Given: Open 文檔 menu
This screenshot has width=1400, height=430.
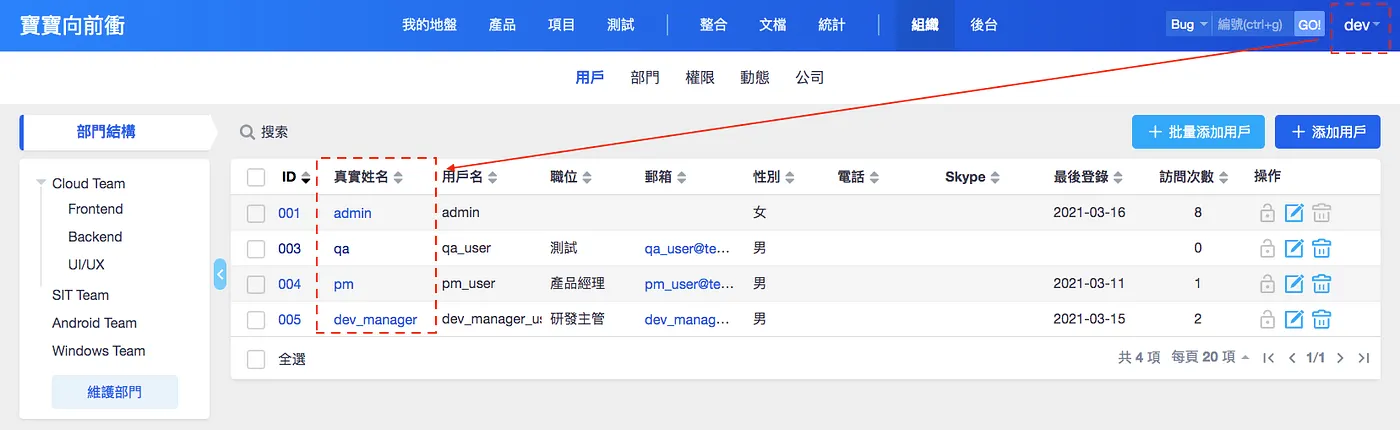Looking at the screenshot, I should 772,25.
